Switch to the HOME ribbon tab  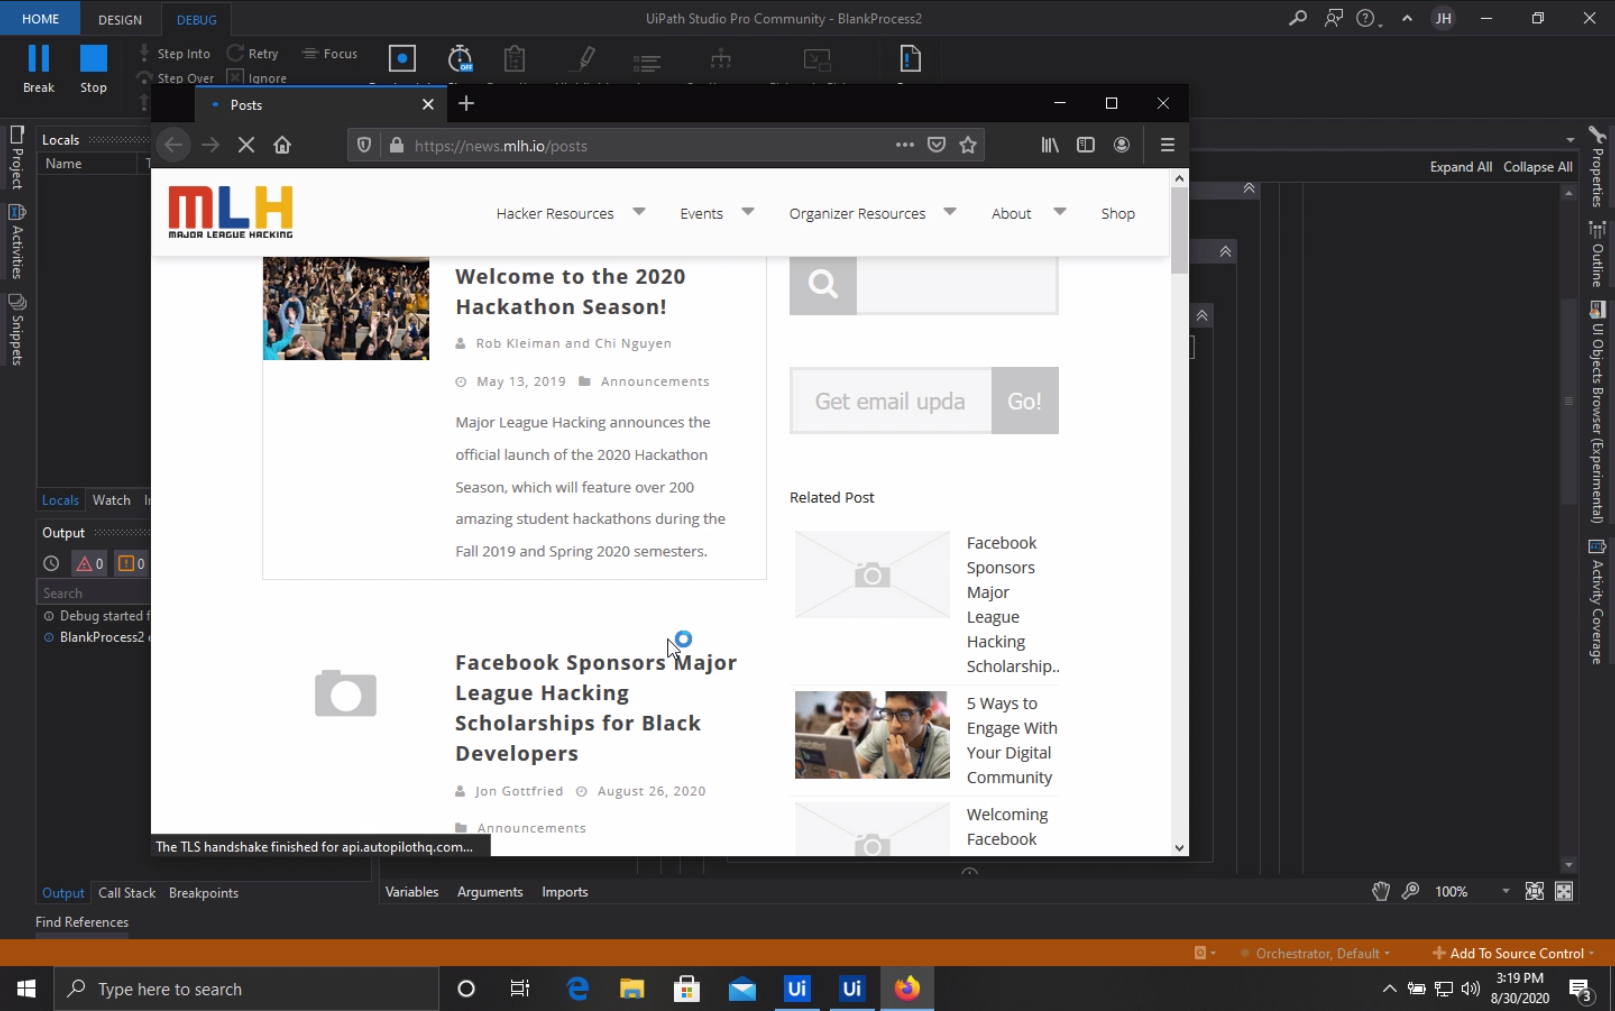(40, 19)
